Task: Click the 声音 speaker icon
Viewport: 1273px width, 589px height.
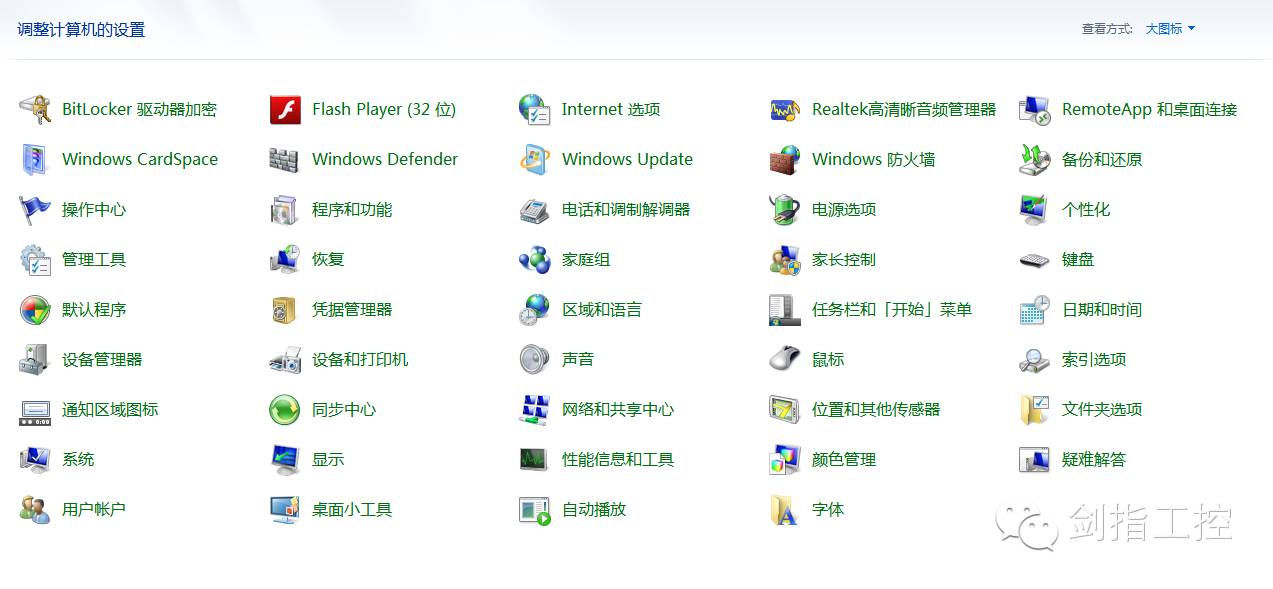Action: pos(535,359)
